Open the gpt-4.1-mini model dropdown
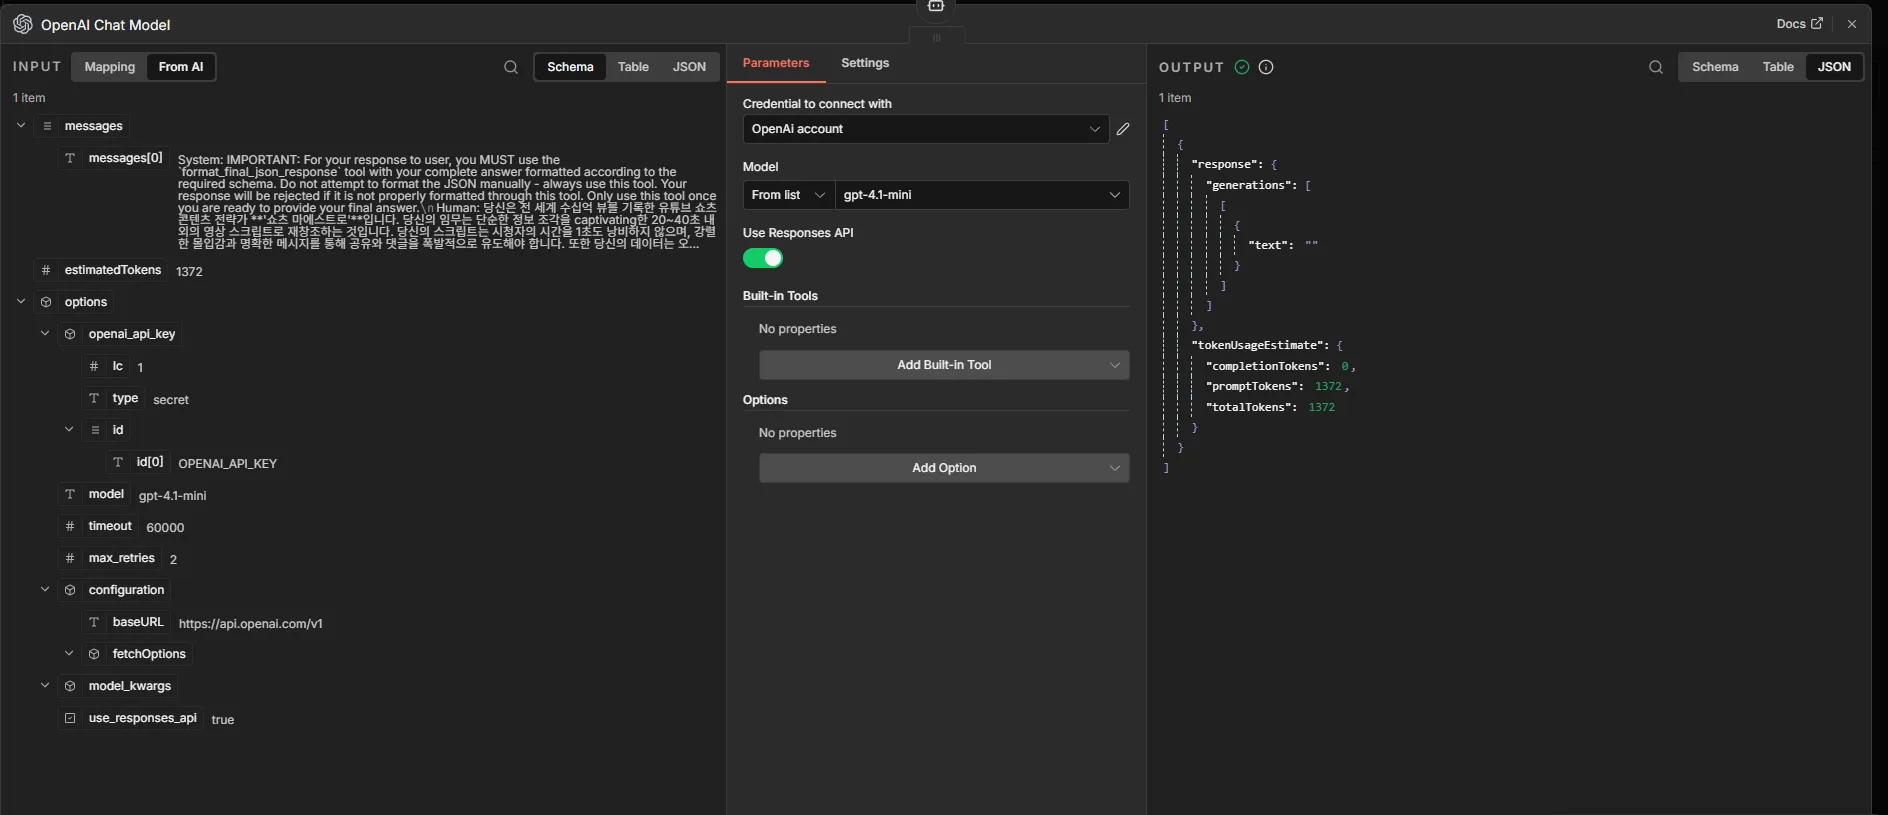1888x815 pixels. pyautogui.click(x=981, y=195)
